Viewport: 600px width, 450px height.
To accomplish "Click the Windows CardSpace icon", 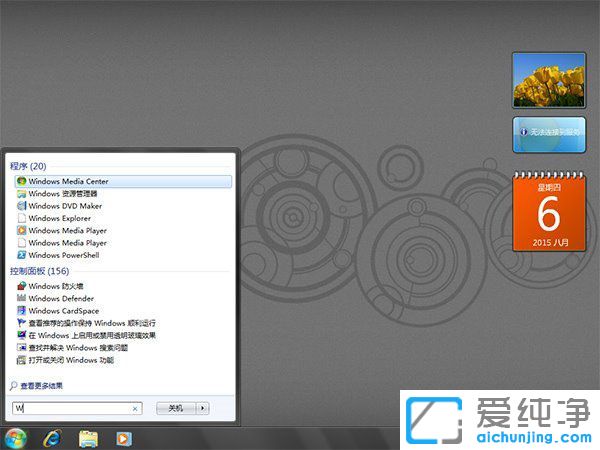I will 21,310.
